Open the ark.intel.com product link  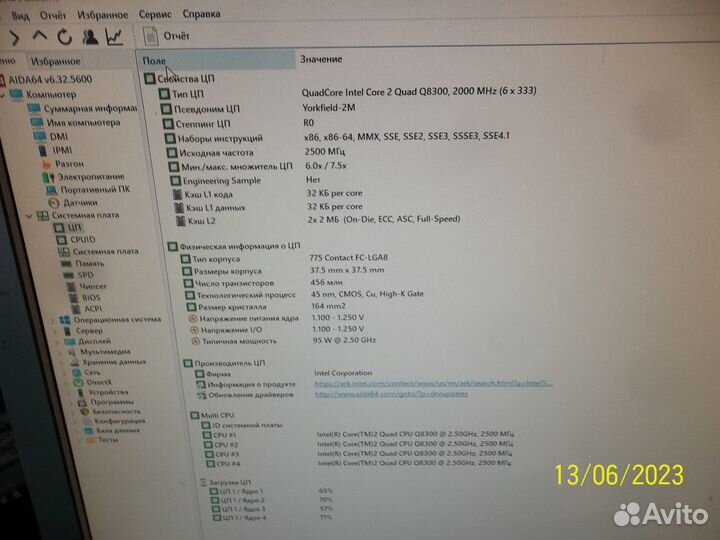(433, 383)
